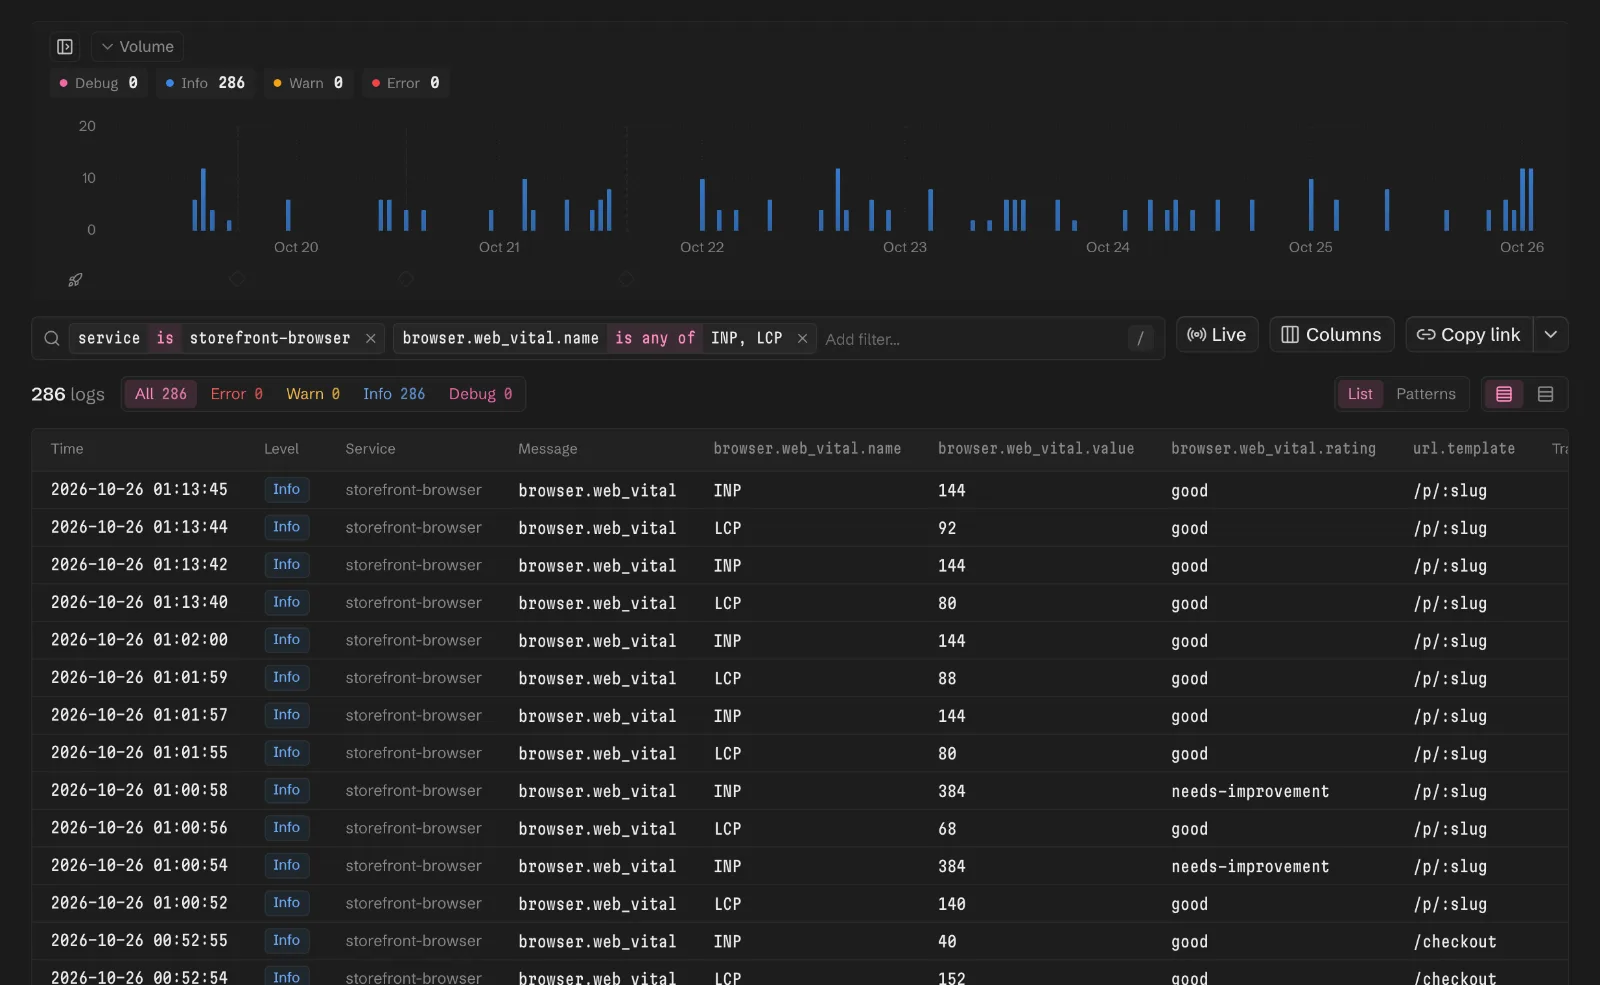The width and height of the screenshot is (1600, 985).
Task: Focus the Add filter input field
Action: 970,339
